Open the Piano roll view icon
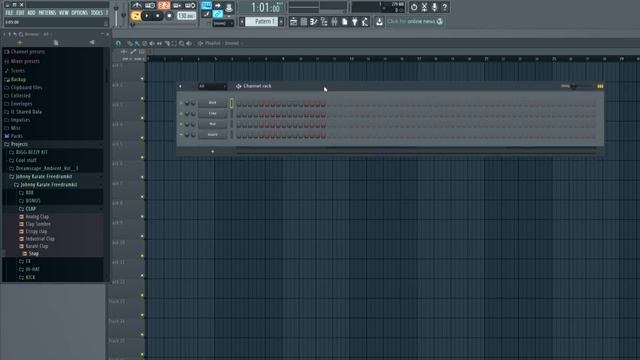This screenshot has height=360, width=640. click(x=314, y=22)
